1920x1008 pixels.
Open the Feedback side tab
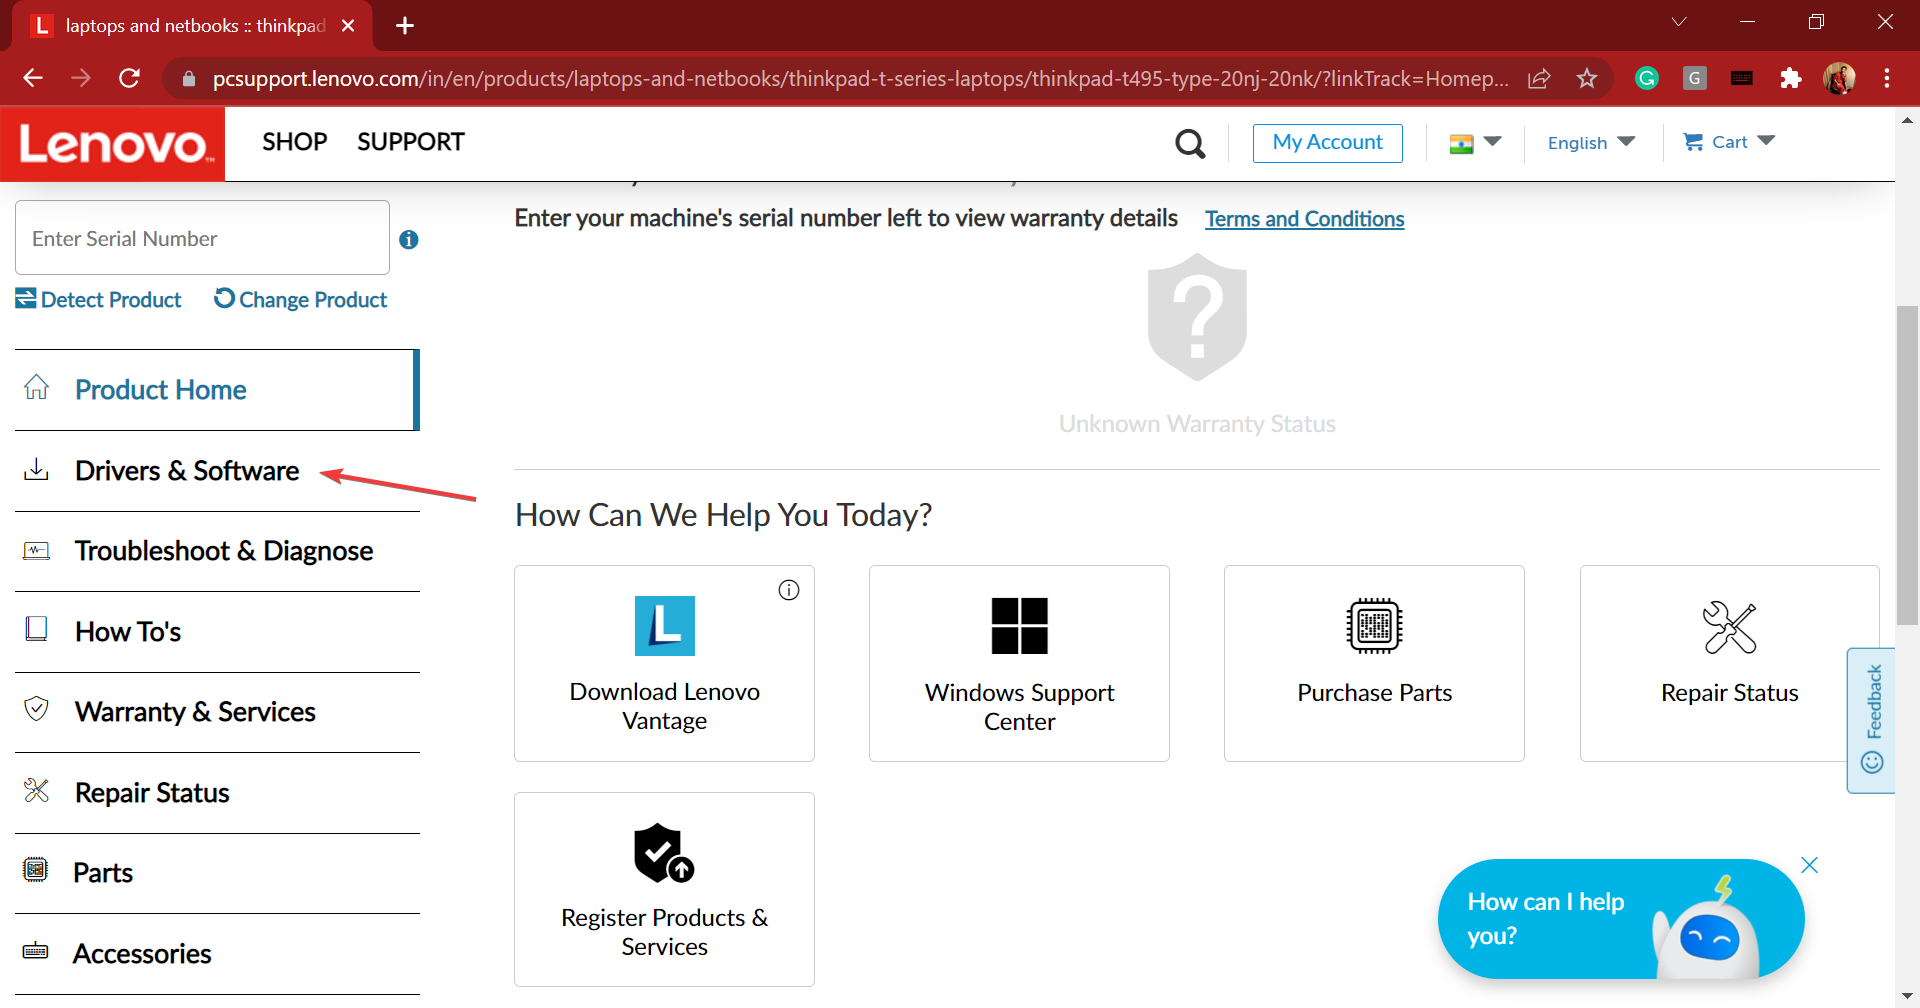pyautogui.click(x=1872, y=720)
